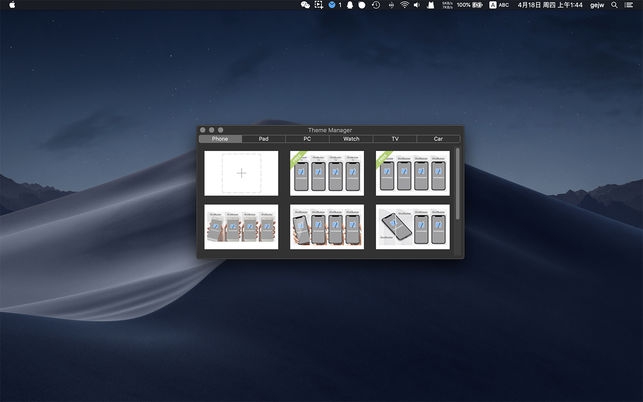
Task: Open the Wi-Fi status menu
Action: click(x=404, y=5)
